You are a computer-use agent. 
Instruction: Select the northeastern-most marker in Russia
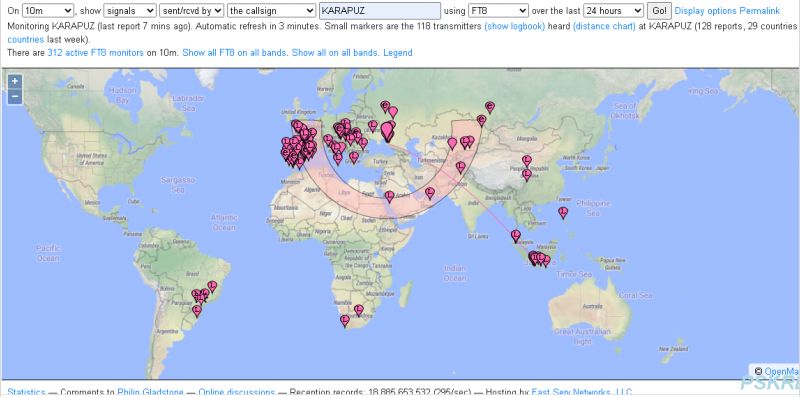click(x=490, y=107)
